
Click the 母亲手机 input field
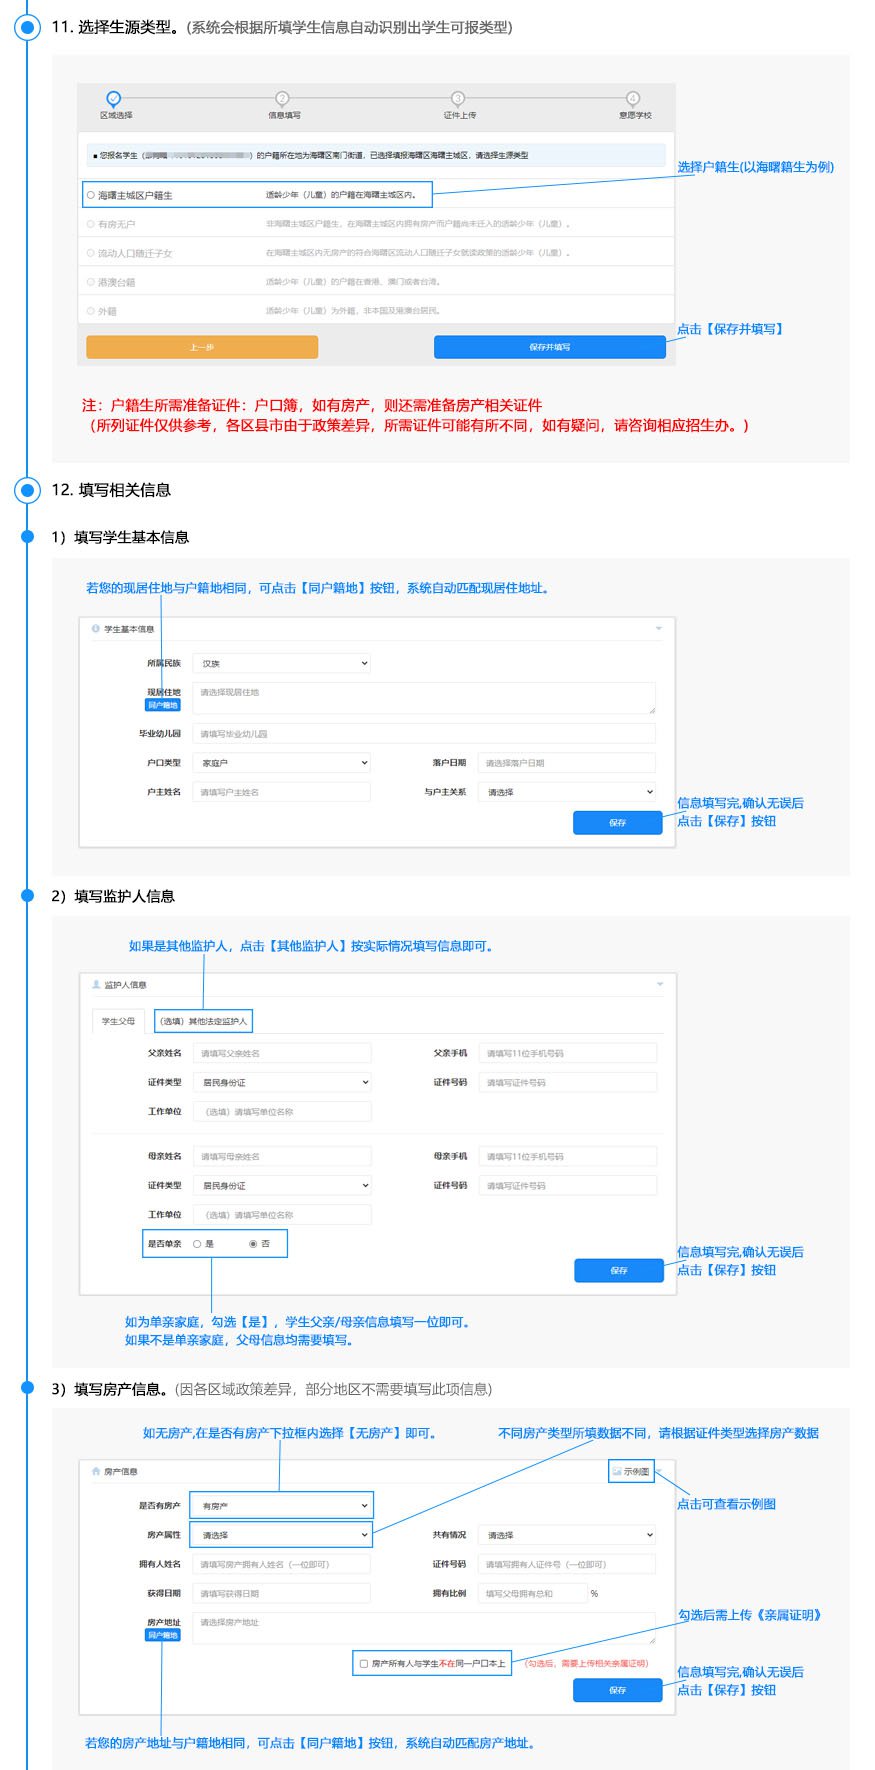(x=568, y=1156)
